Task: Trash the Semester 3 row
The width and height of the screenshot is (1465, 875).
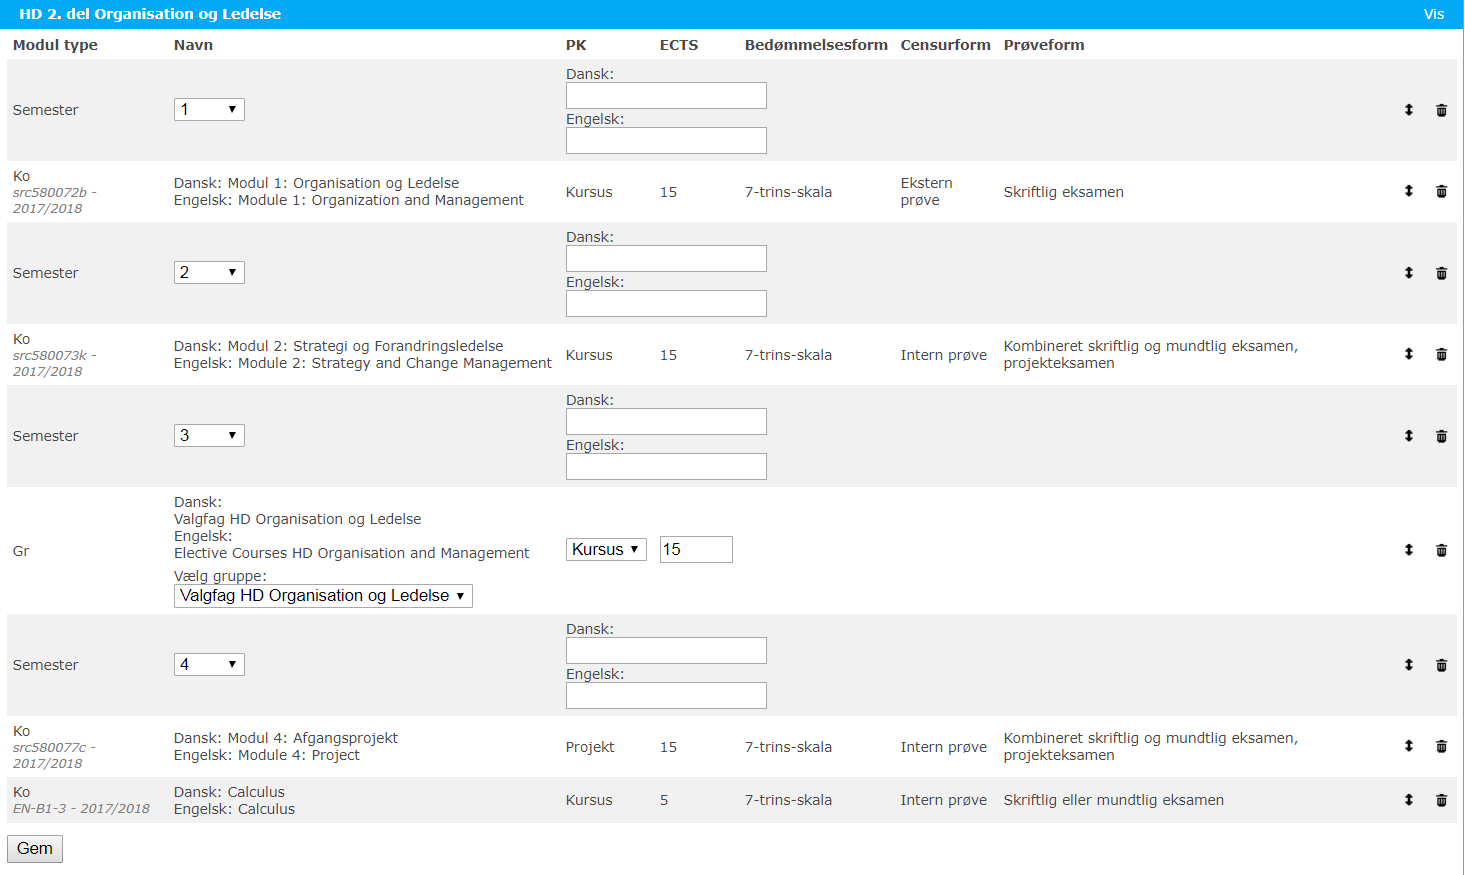Action: [1441, 436]
